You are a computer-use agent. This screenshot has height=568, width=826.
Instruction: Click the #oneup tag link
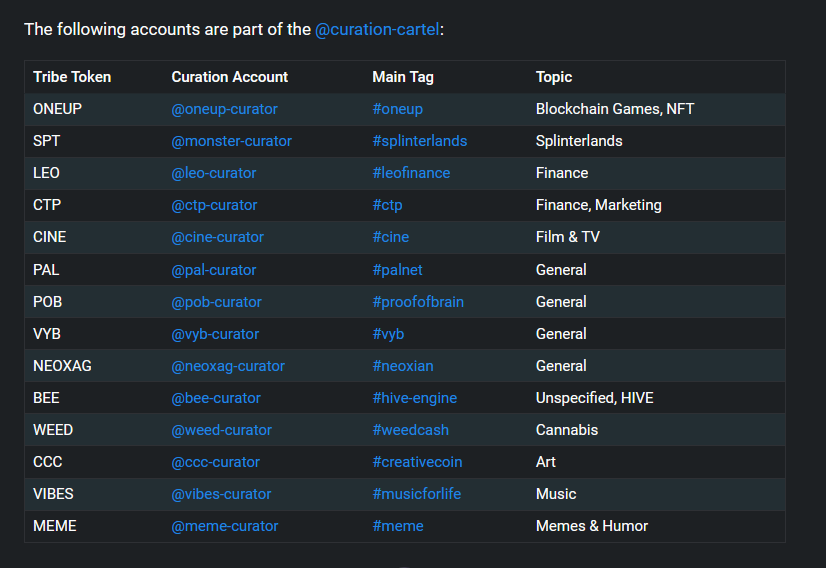[398, 109]
